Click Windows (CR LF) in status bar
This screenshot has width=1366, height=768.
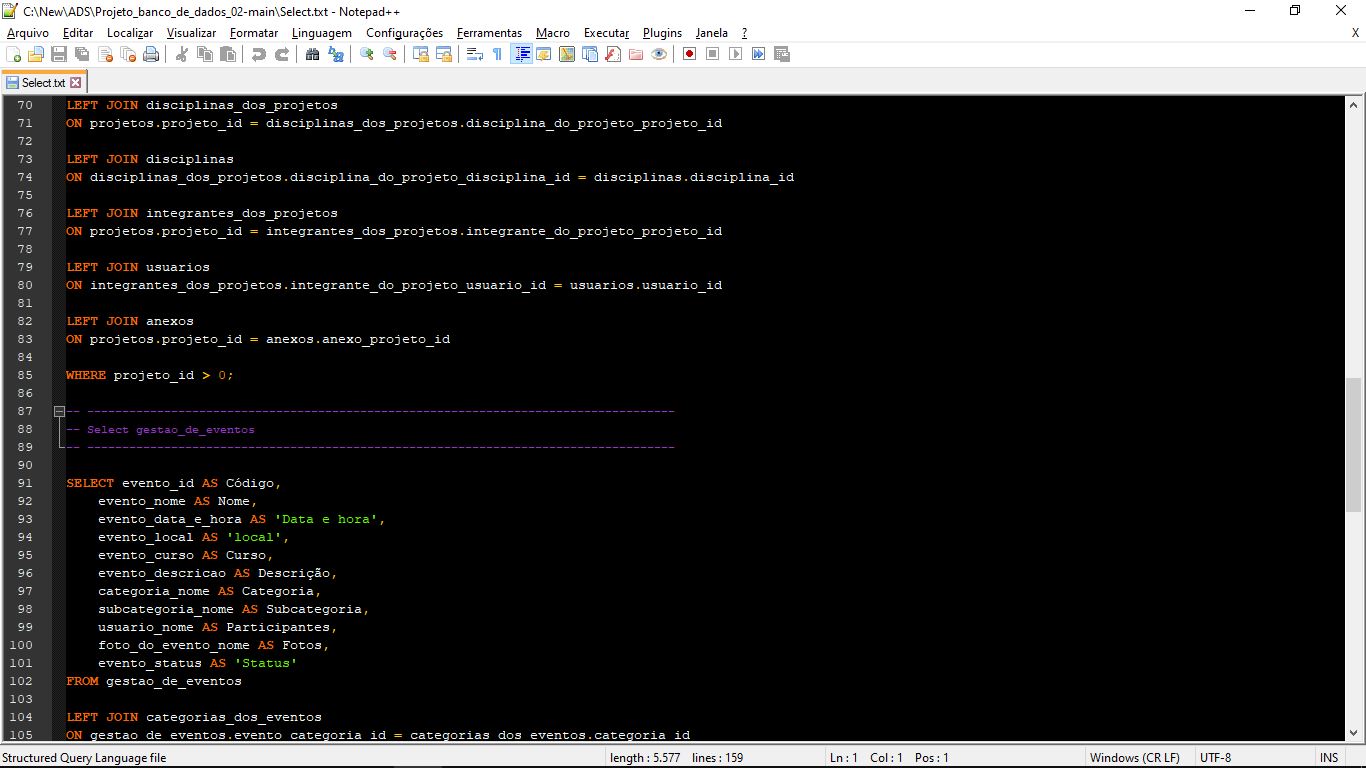tap(1134, 758)
